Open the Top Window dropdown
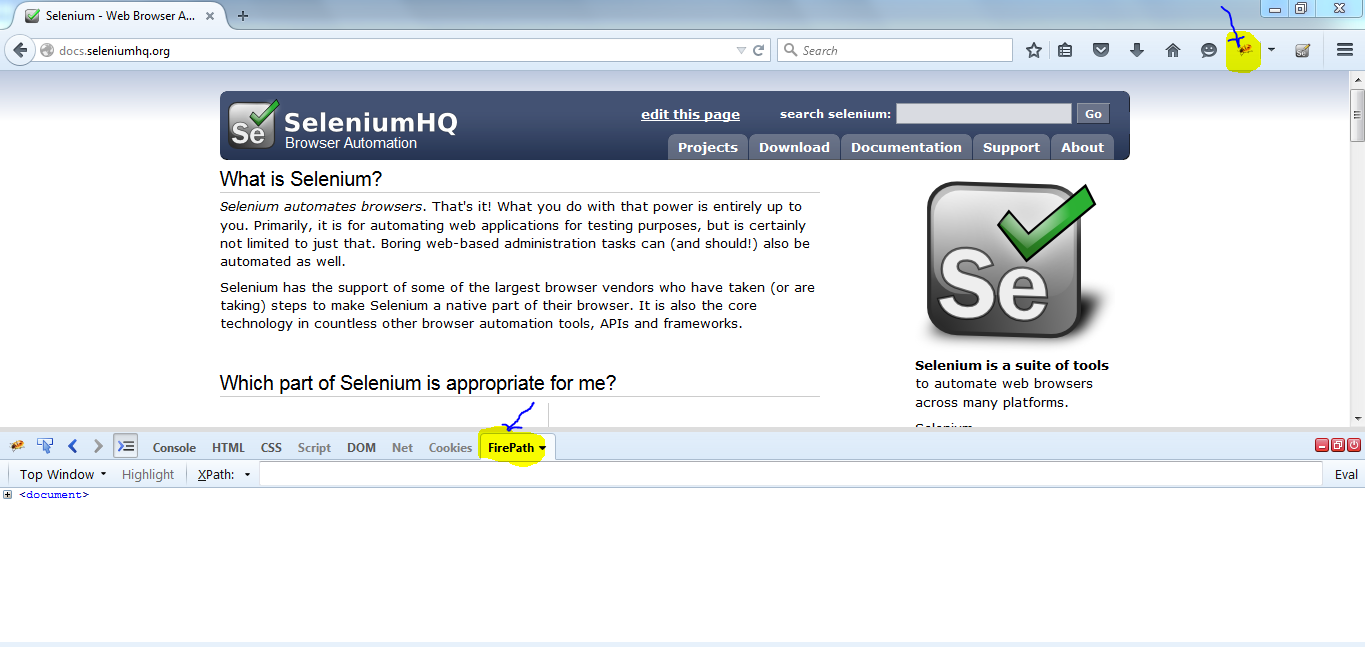The image size is (1365, 661). 62,474
